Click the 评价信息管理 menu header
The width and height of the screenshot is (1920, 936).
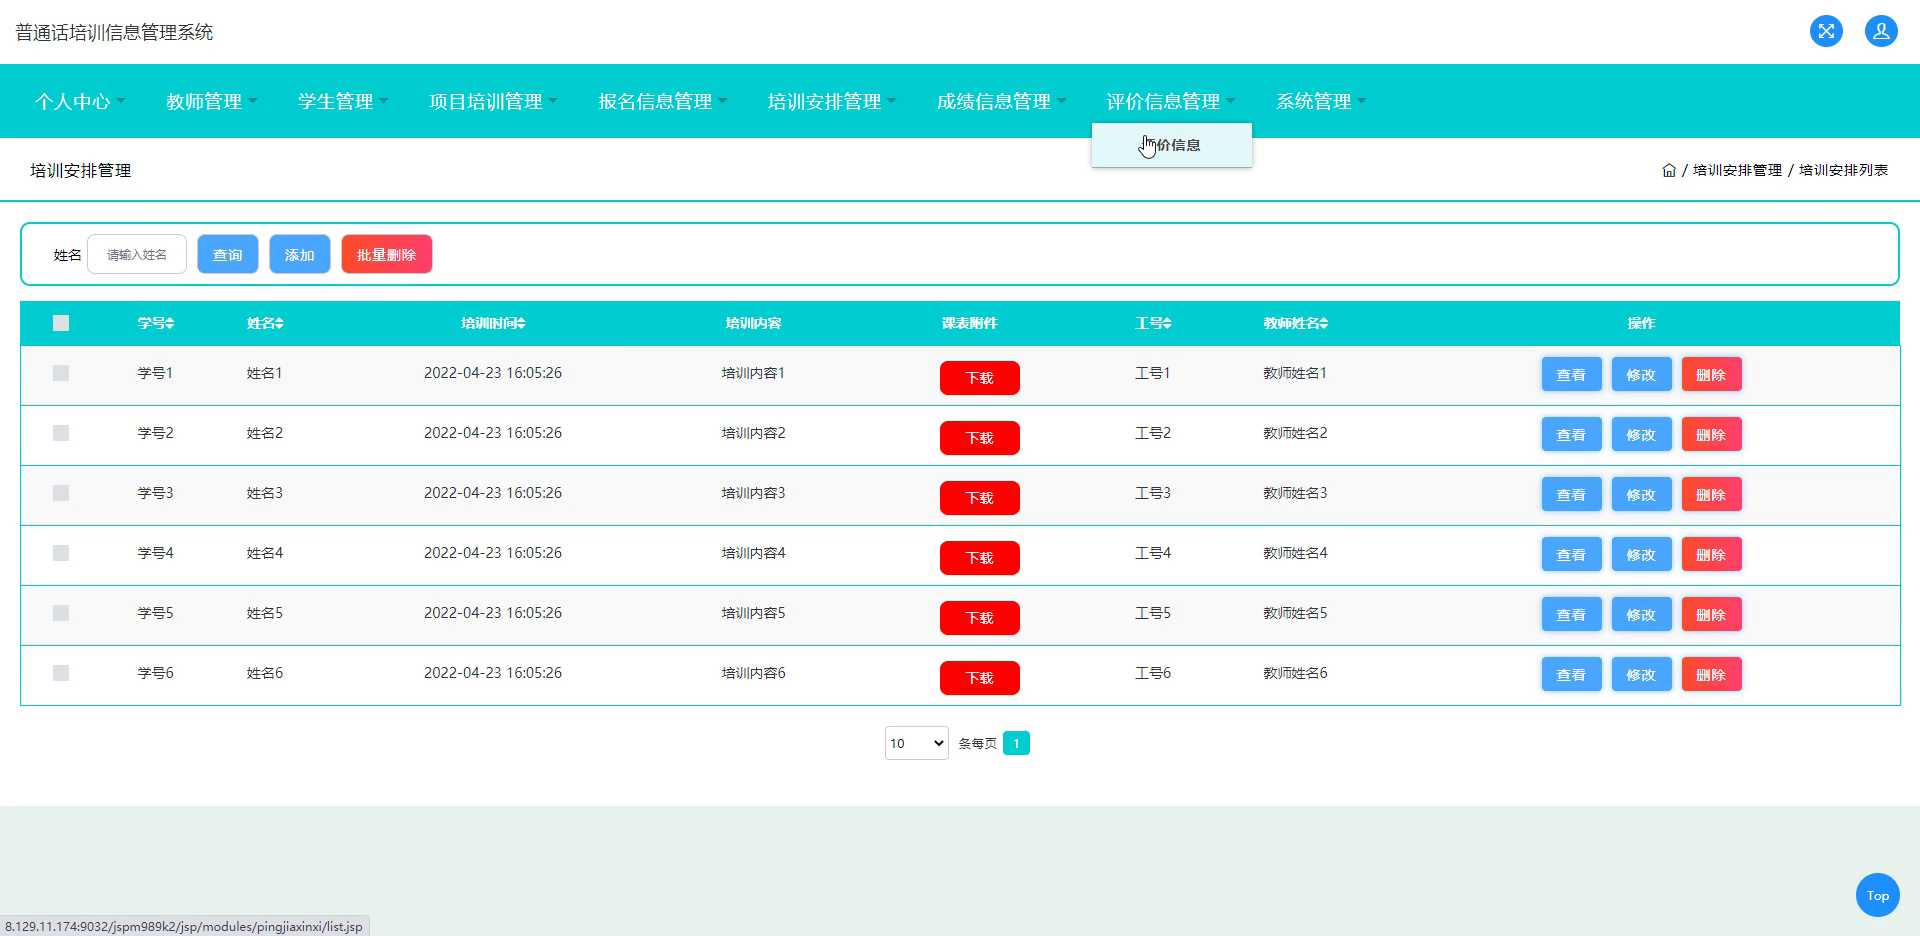pyautogui.click(x=1170, y=101)
